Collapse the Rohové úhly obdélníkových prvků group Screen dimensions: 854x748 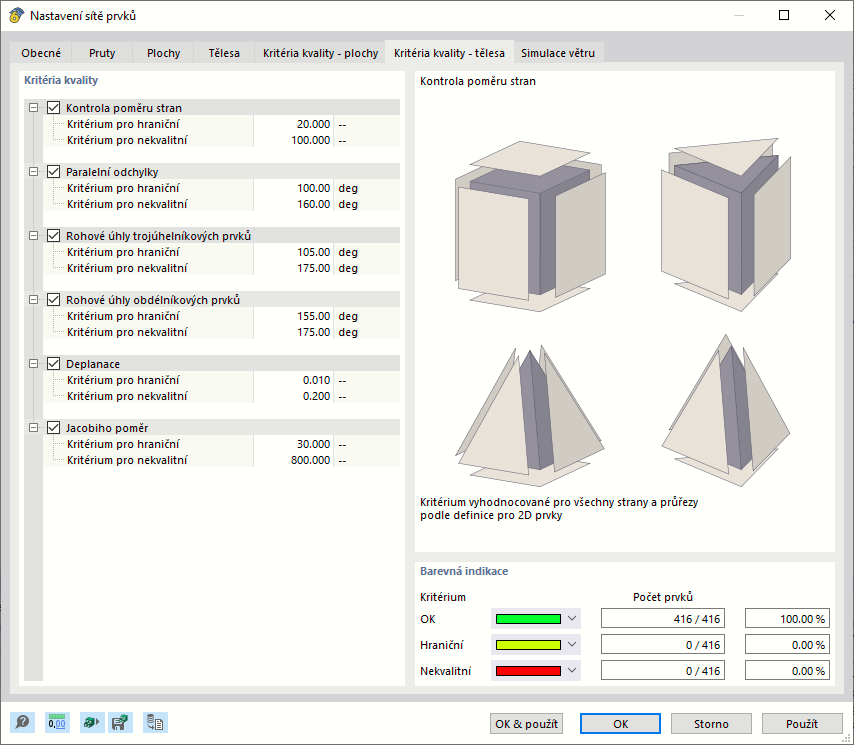[34, 300]
